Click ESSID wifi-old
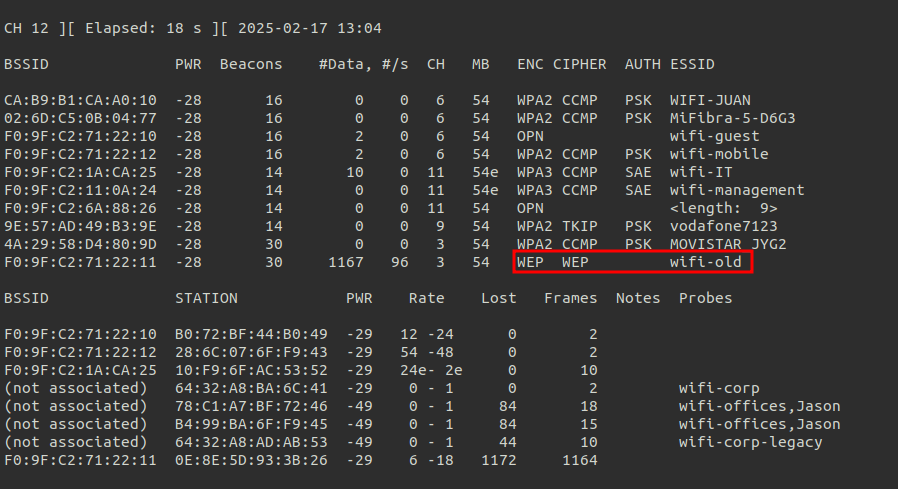The width and height of the screenshot is (898, 489). 706,262
